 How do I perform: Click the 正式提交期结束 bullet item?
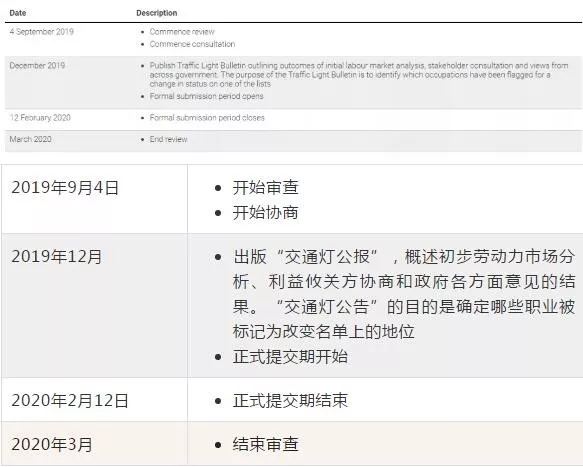coord(290,401)
